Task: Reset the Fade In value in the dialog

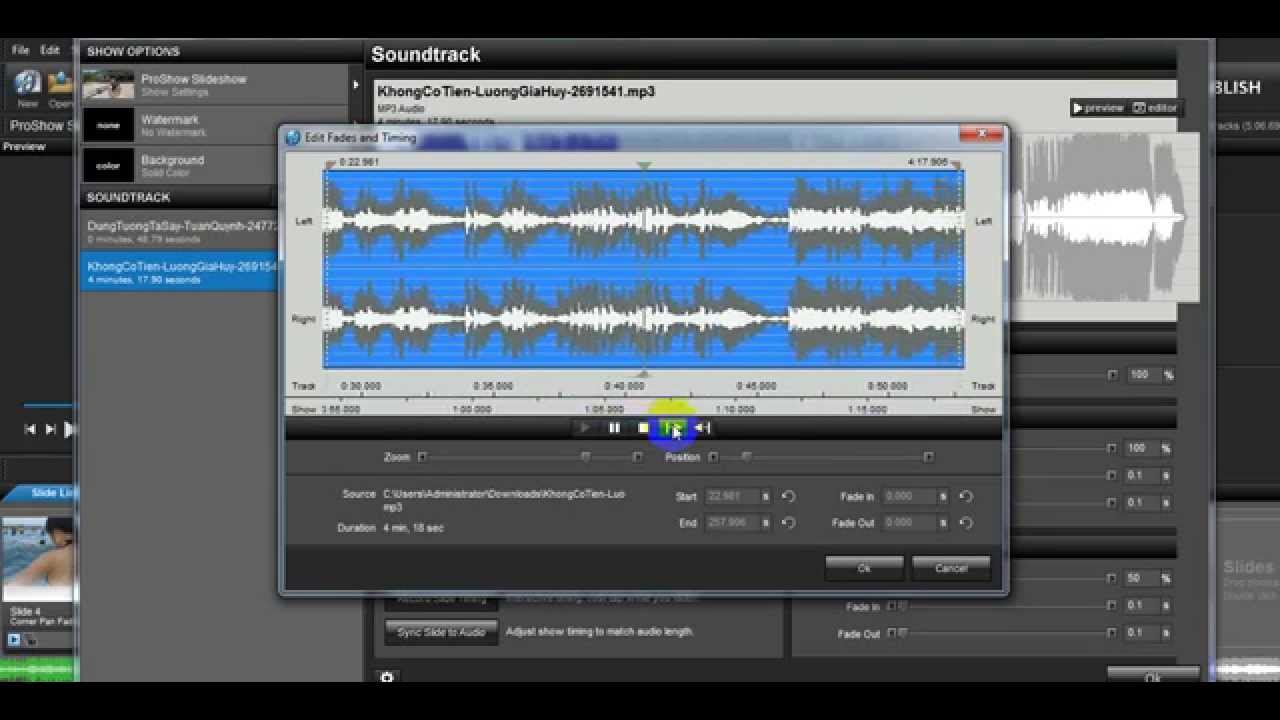Action: [966, 496]
